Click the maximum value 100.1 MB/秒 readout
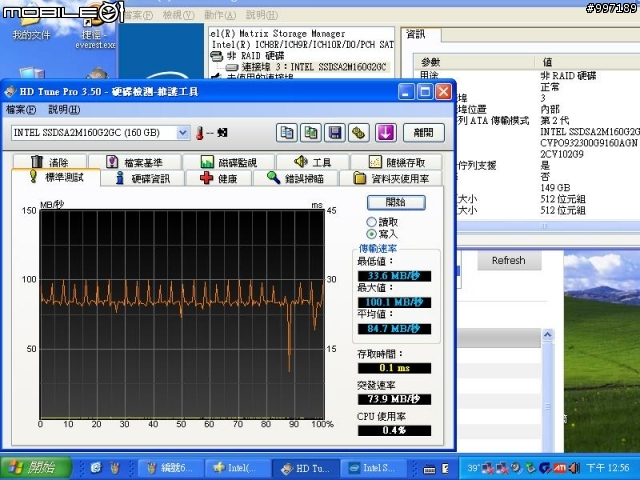Screen dimensions: 640x480 (x=394, y=302)
